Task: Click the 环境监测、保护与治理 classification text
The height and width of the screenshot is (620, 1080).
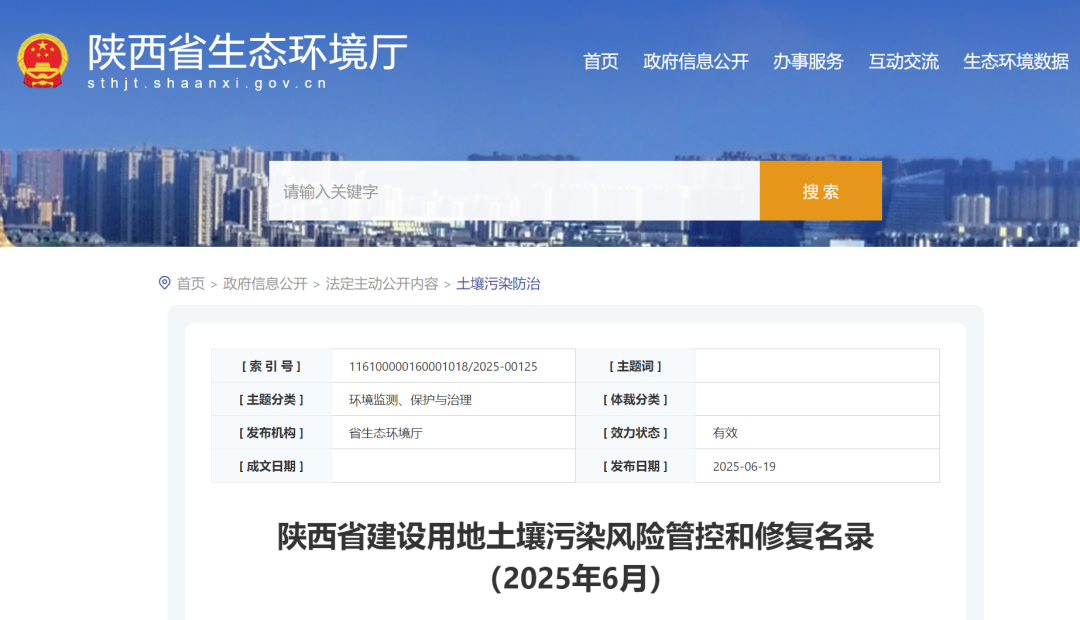Action: (412, 398)
